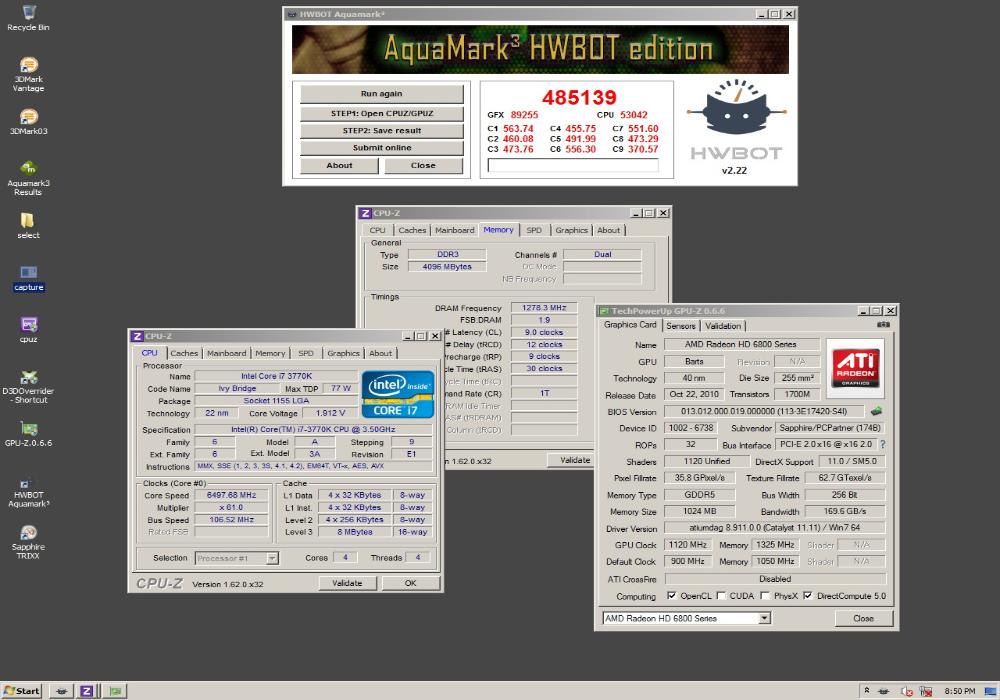Open the GPU selection dropdown in GPU-Z
This screenshot has width=1000, height=700.
coord(686,618)
